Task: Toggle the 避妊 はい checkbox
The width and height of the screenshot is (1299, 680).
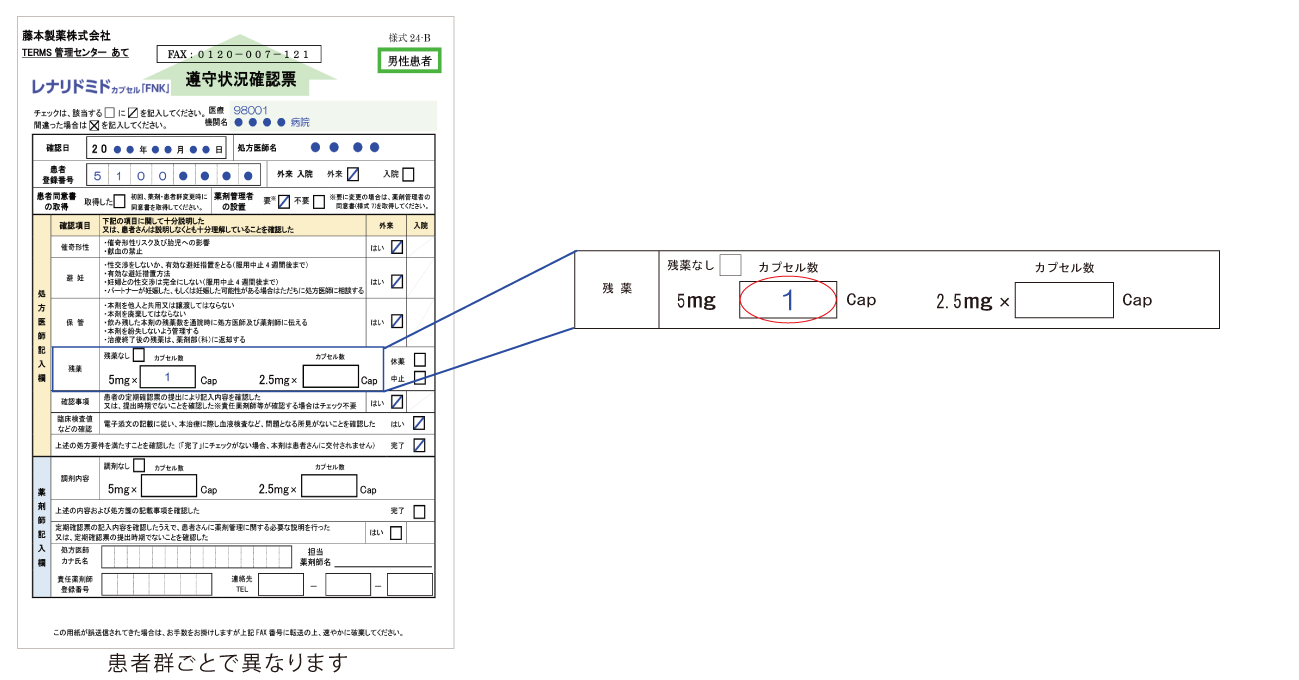Action: 397,281
